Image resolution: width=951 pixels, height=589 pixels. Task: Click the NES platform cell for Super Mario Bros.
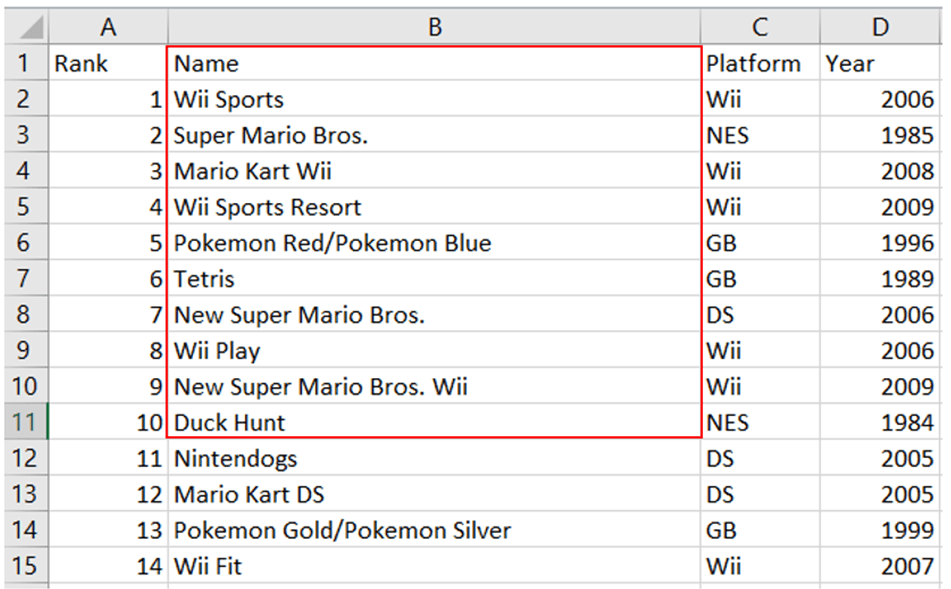click(760, 135)
